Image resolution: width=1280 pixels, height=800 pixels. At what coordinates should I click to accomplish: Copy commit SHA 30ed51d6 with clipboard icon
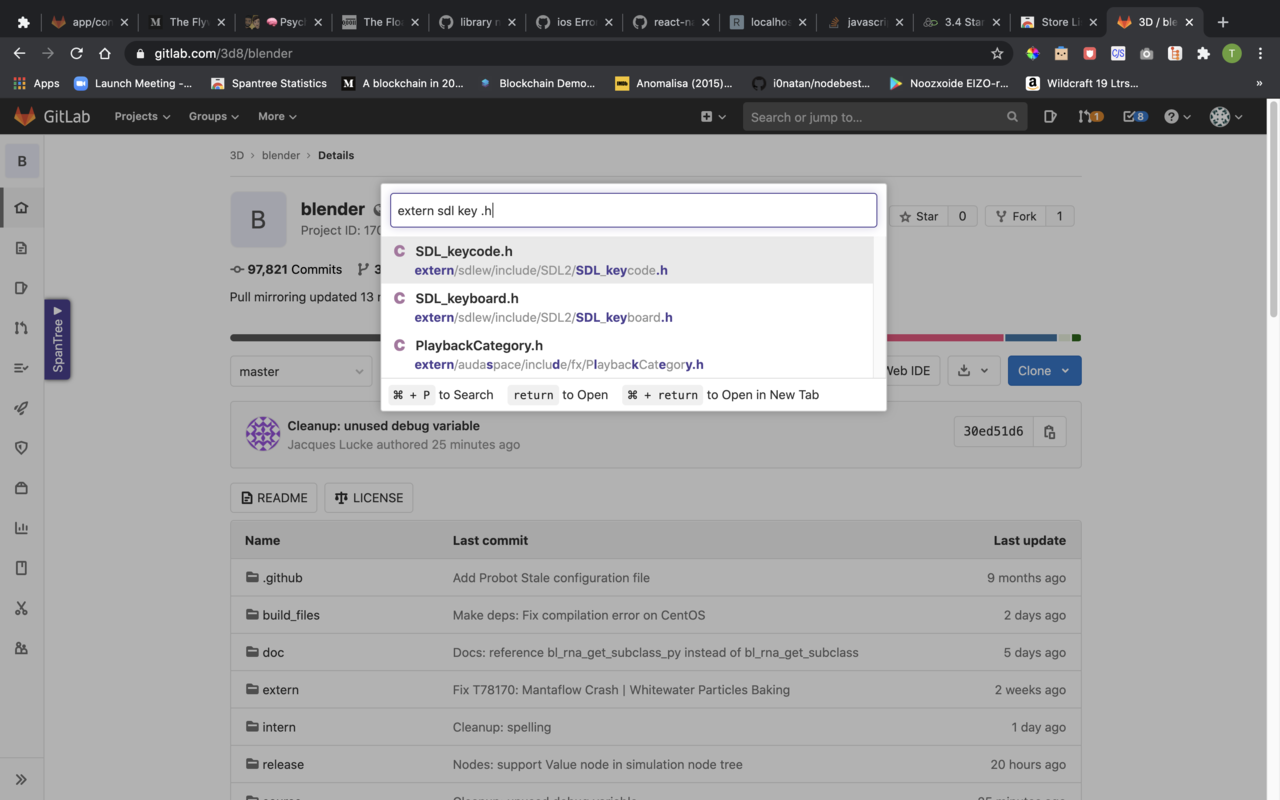pos(1049,432)
